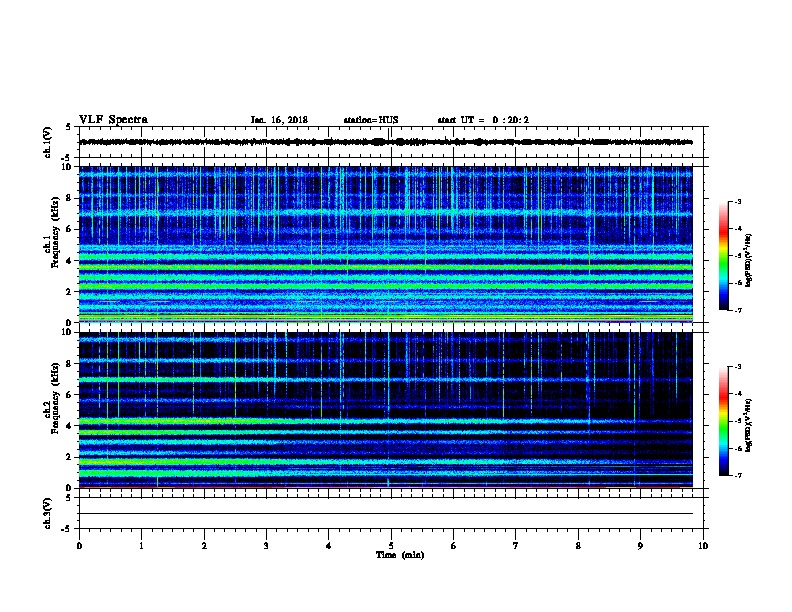Image resolution: width=792 pixels, height=612 pixels.
Task: Select the ch.1 colorbar log(PSD) unit label
Action: tap(749, 260)
